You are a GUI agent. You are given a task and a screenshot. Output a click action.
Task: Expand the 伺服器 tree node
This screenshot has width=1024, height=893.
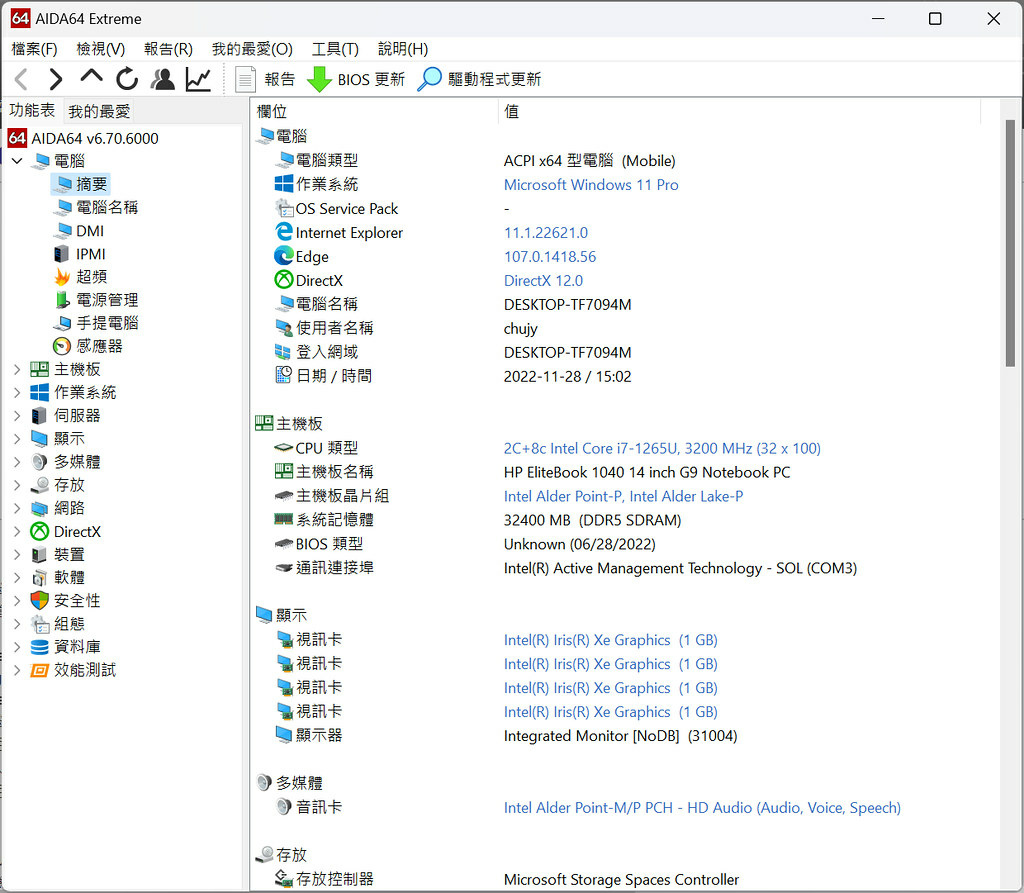pos(18,415)
